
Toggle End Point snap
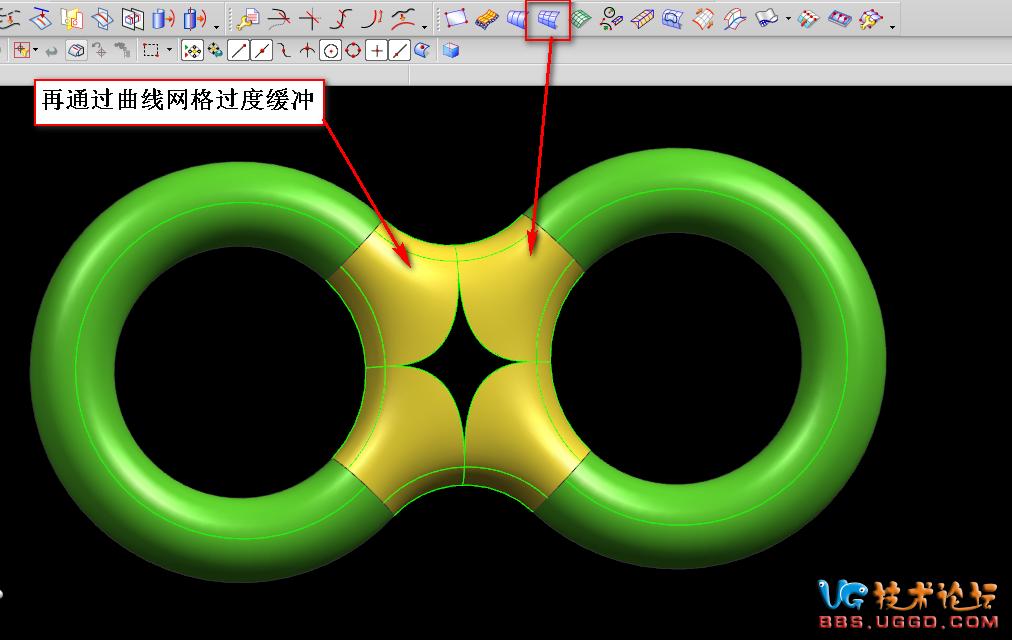pyautogui.click(x=238, y=50)
